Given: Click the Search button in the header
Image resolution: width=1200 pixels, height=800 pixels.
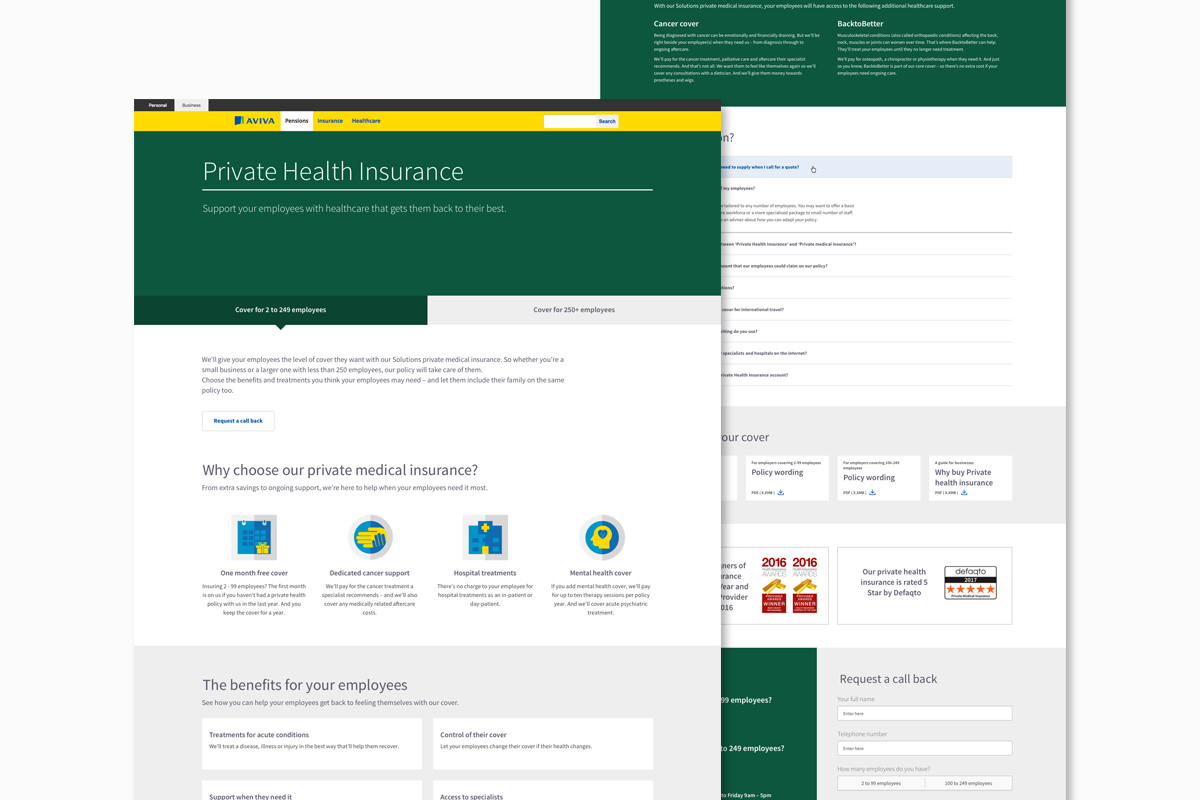Looking at the screenshot, I should [x=607, y=121].
